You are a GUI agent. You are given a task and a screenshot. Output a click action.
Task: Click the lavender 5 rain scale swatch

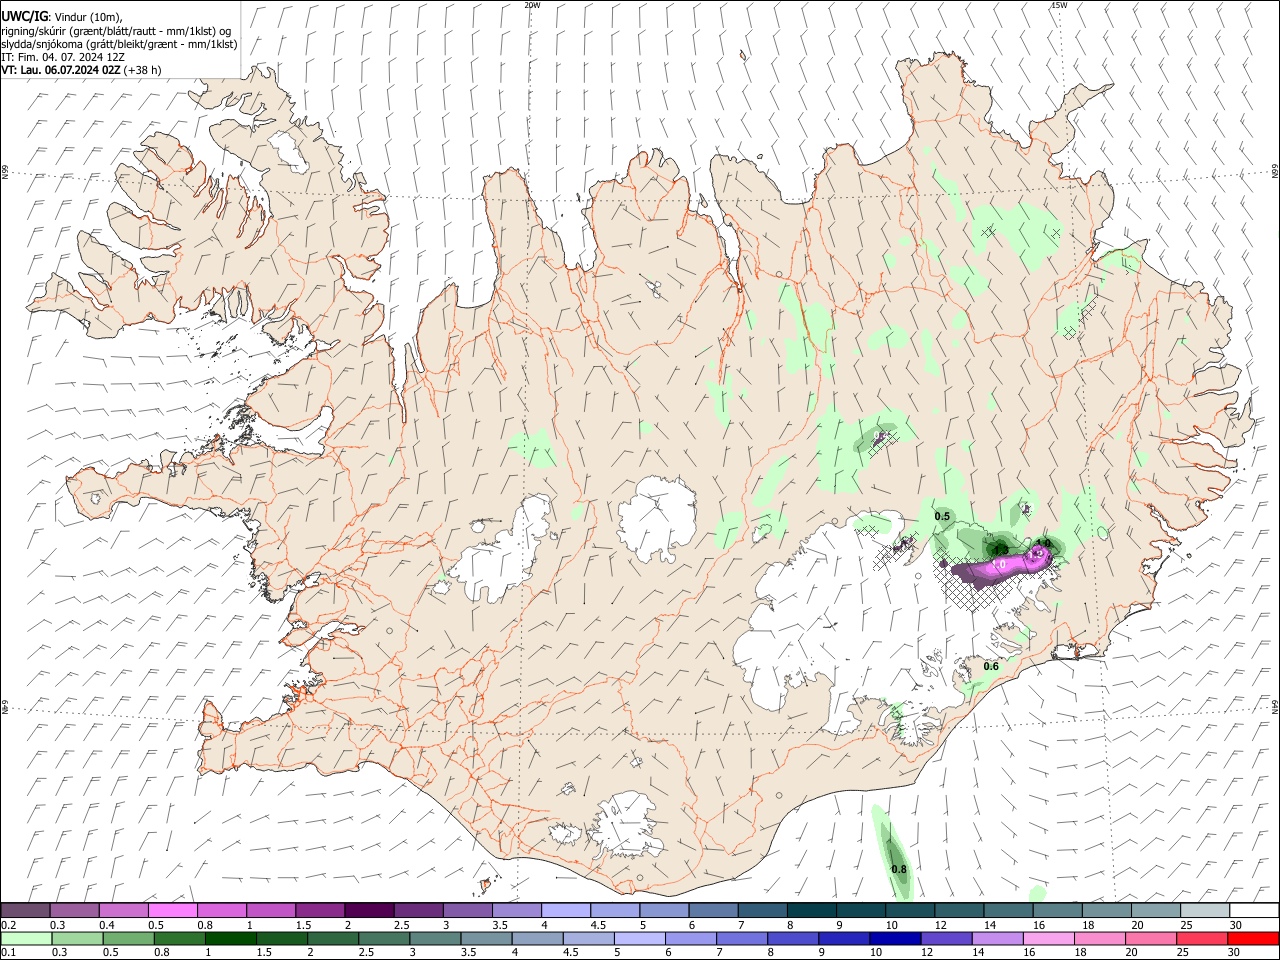[x=639, y=938]
